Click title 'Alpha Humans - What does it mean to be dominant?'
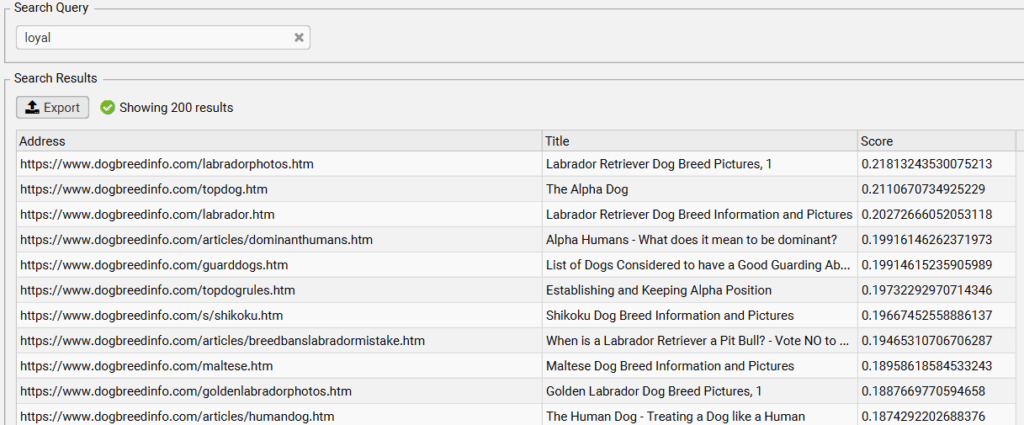Image resolution: width=1024 pixels, height=425 pixels. click(x=692, y=240)
